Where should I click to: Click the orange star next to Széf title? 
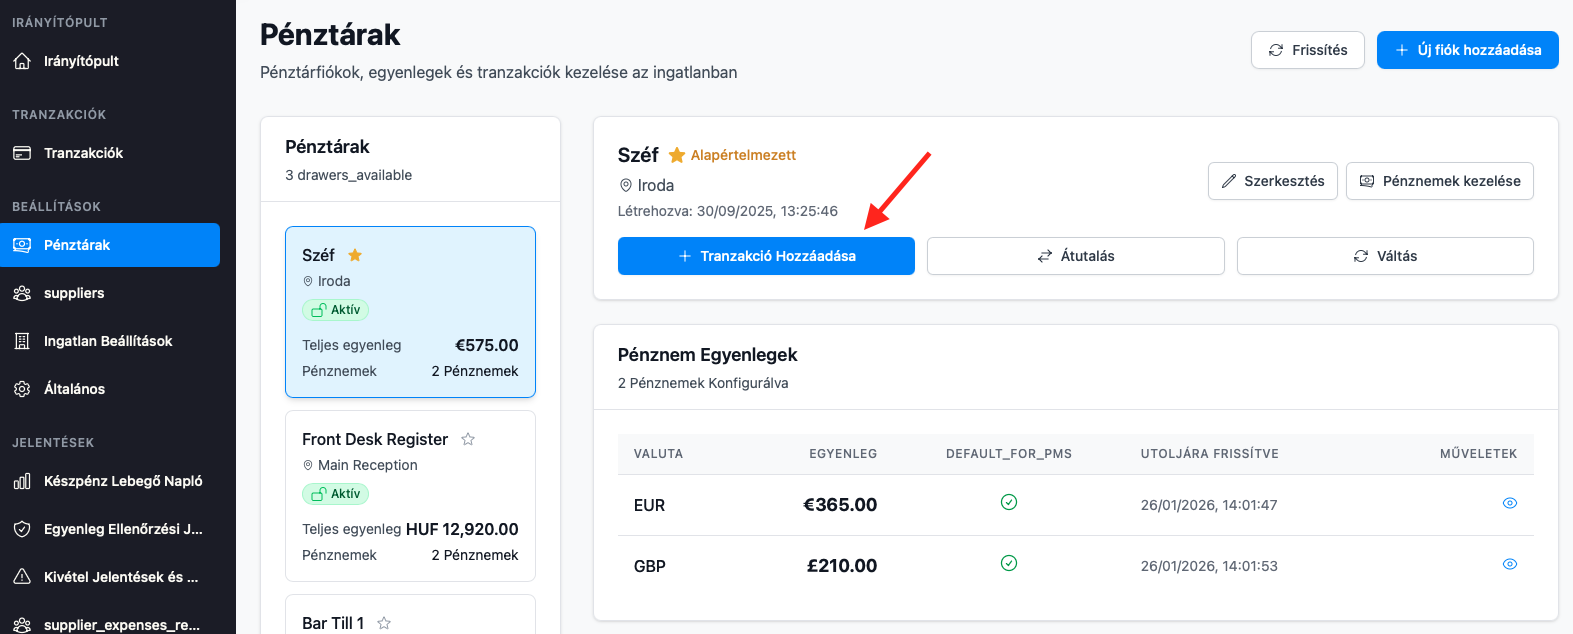coord(677,155)
